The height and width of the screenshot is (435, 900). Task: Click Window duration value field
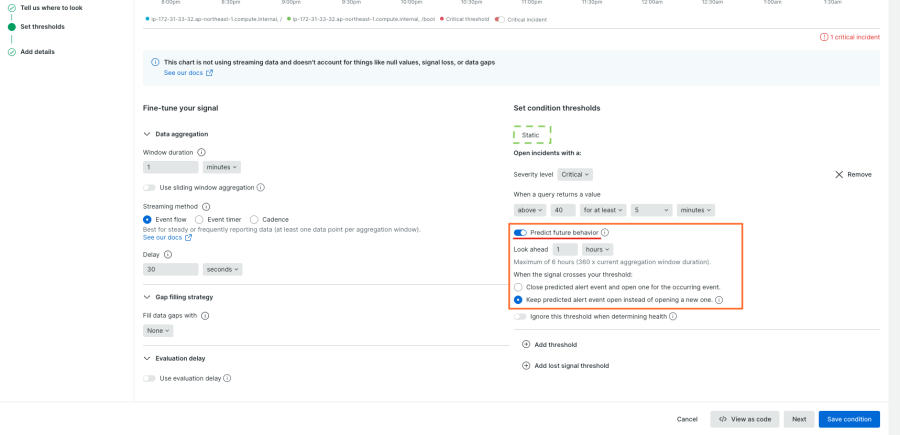click(x=170, y=167)
